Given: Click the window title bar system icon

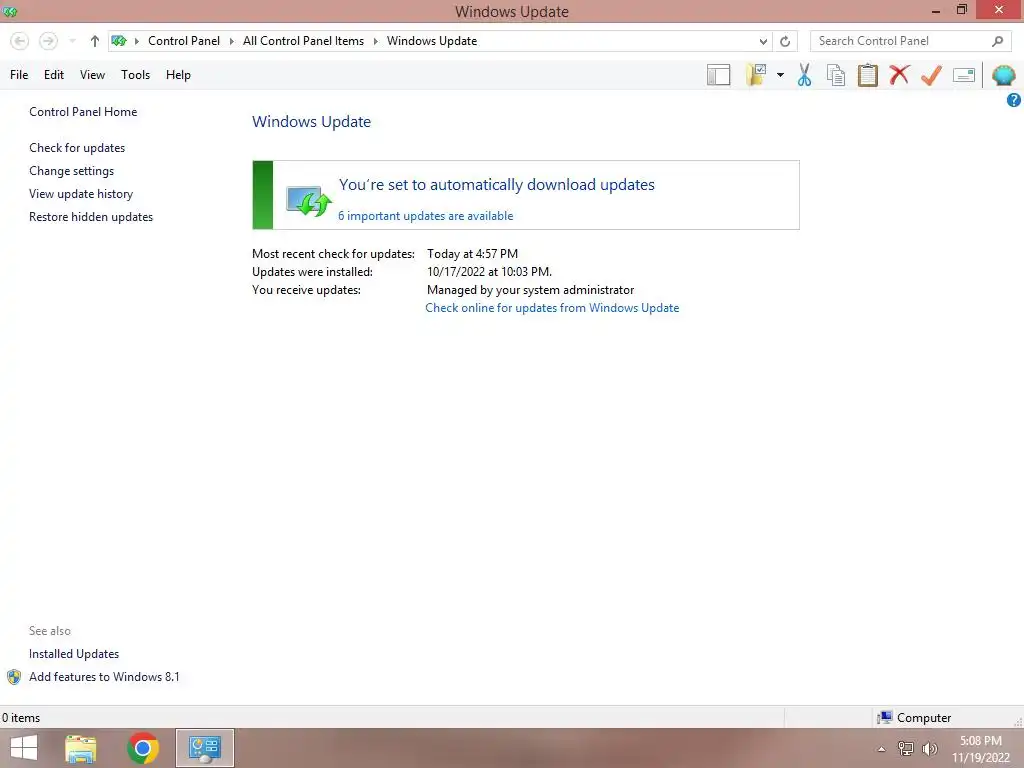Looking at the screenshot, I should pos(10,11).
